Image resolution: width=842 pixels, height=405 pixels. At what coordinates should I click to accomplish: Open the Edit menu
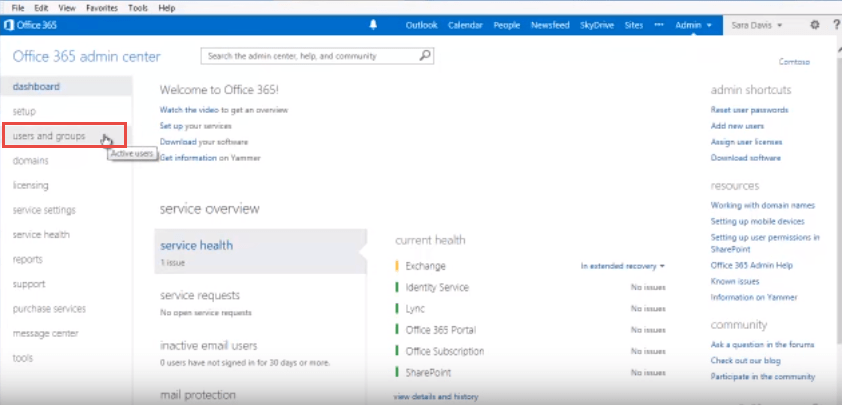[x=41, y=8]
